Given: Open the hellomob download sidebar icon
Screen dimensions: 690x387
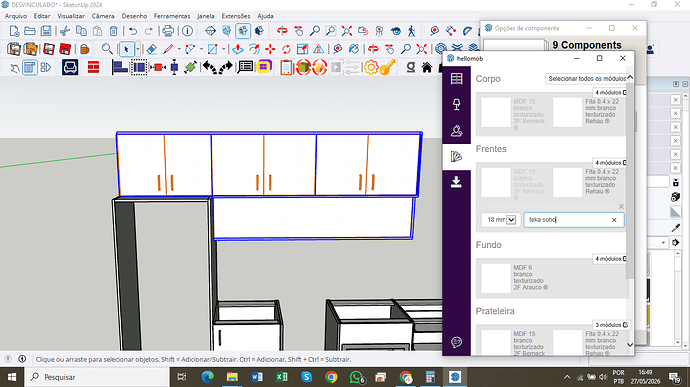Looking at the screenshot, I should point(456,182).
